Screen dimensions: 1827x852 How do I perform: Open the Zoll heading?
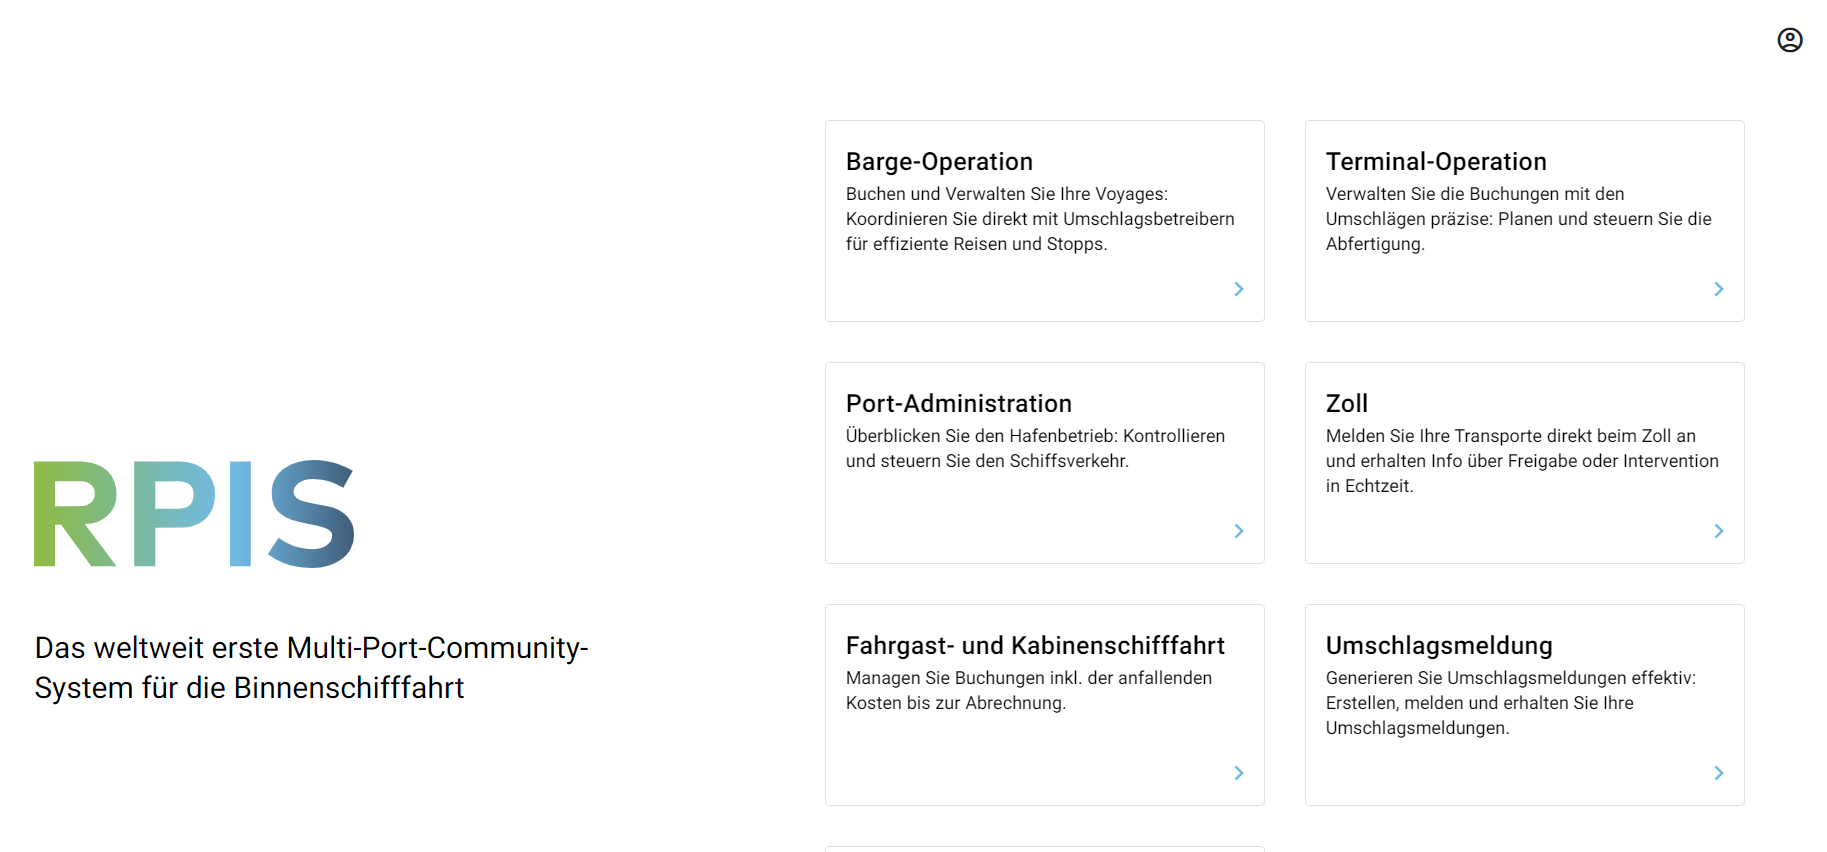pyautogui.click(x=1346, y=404)
